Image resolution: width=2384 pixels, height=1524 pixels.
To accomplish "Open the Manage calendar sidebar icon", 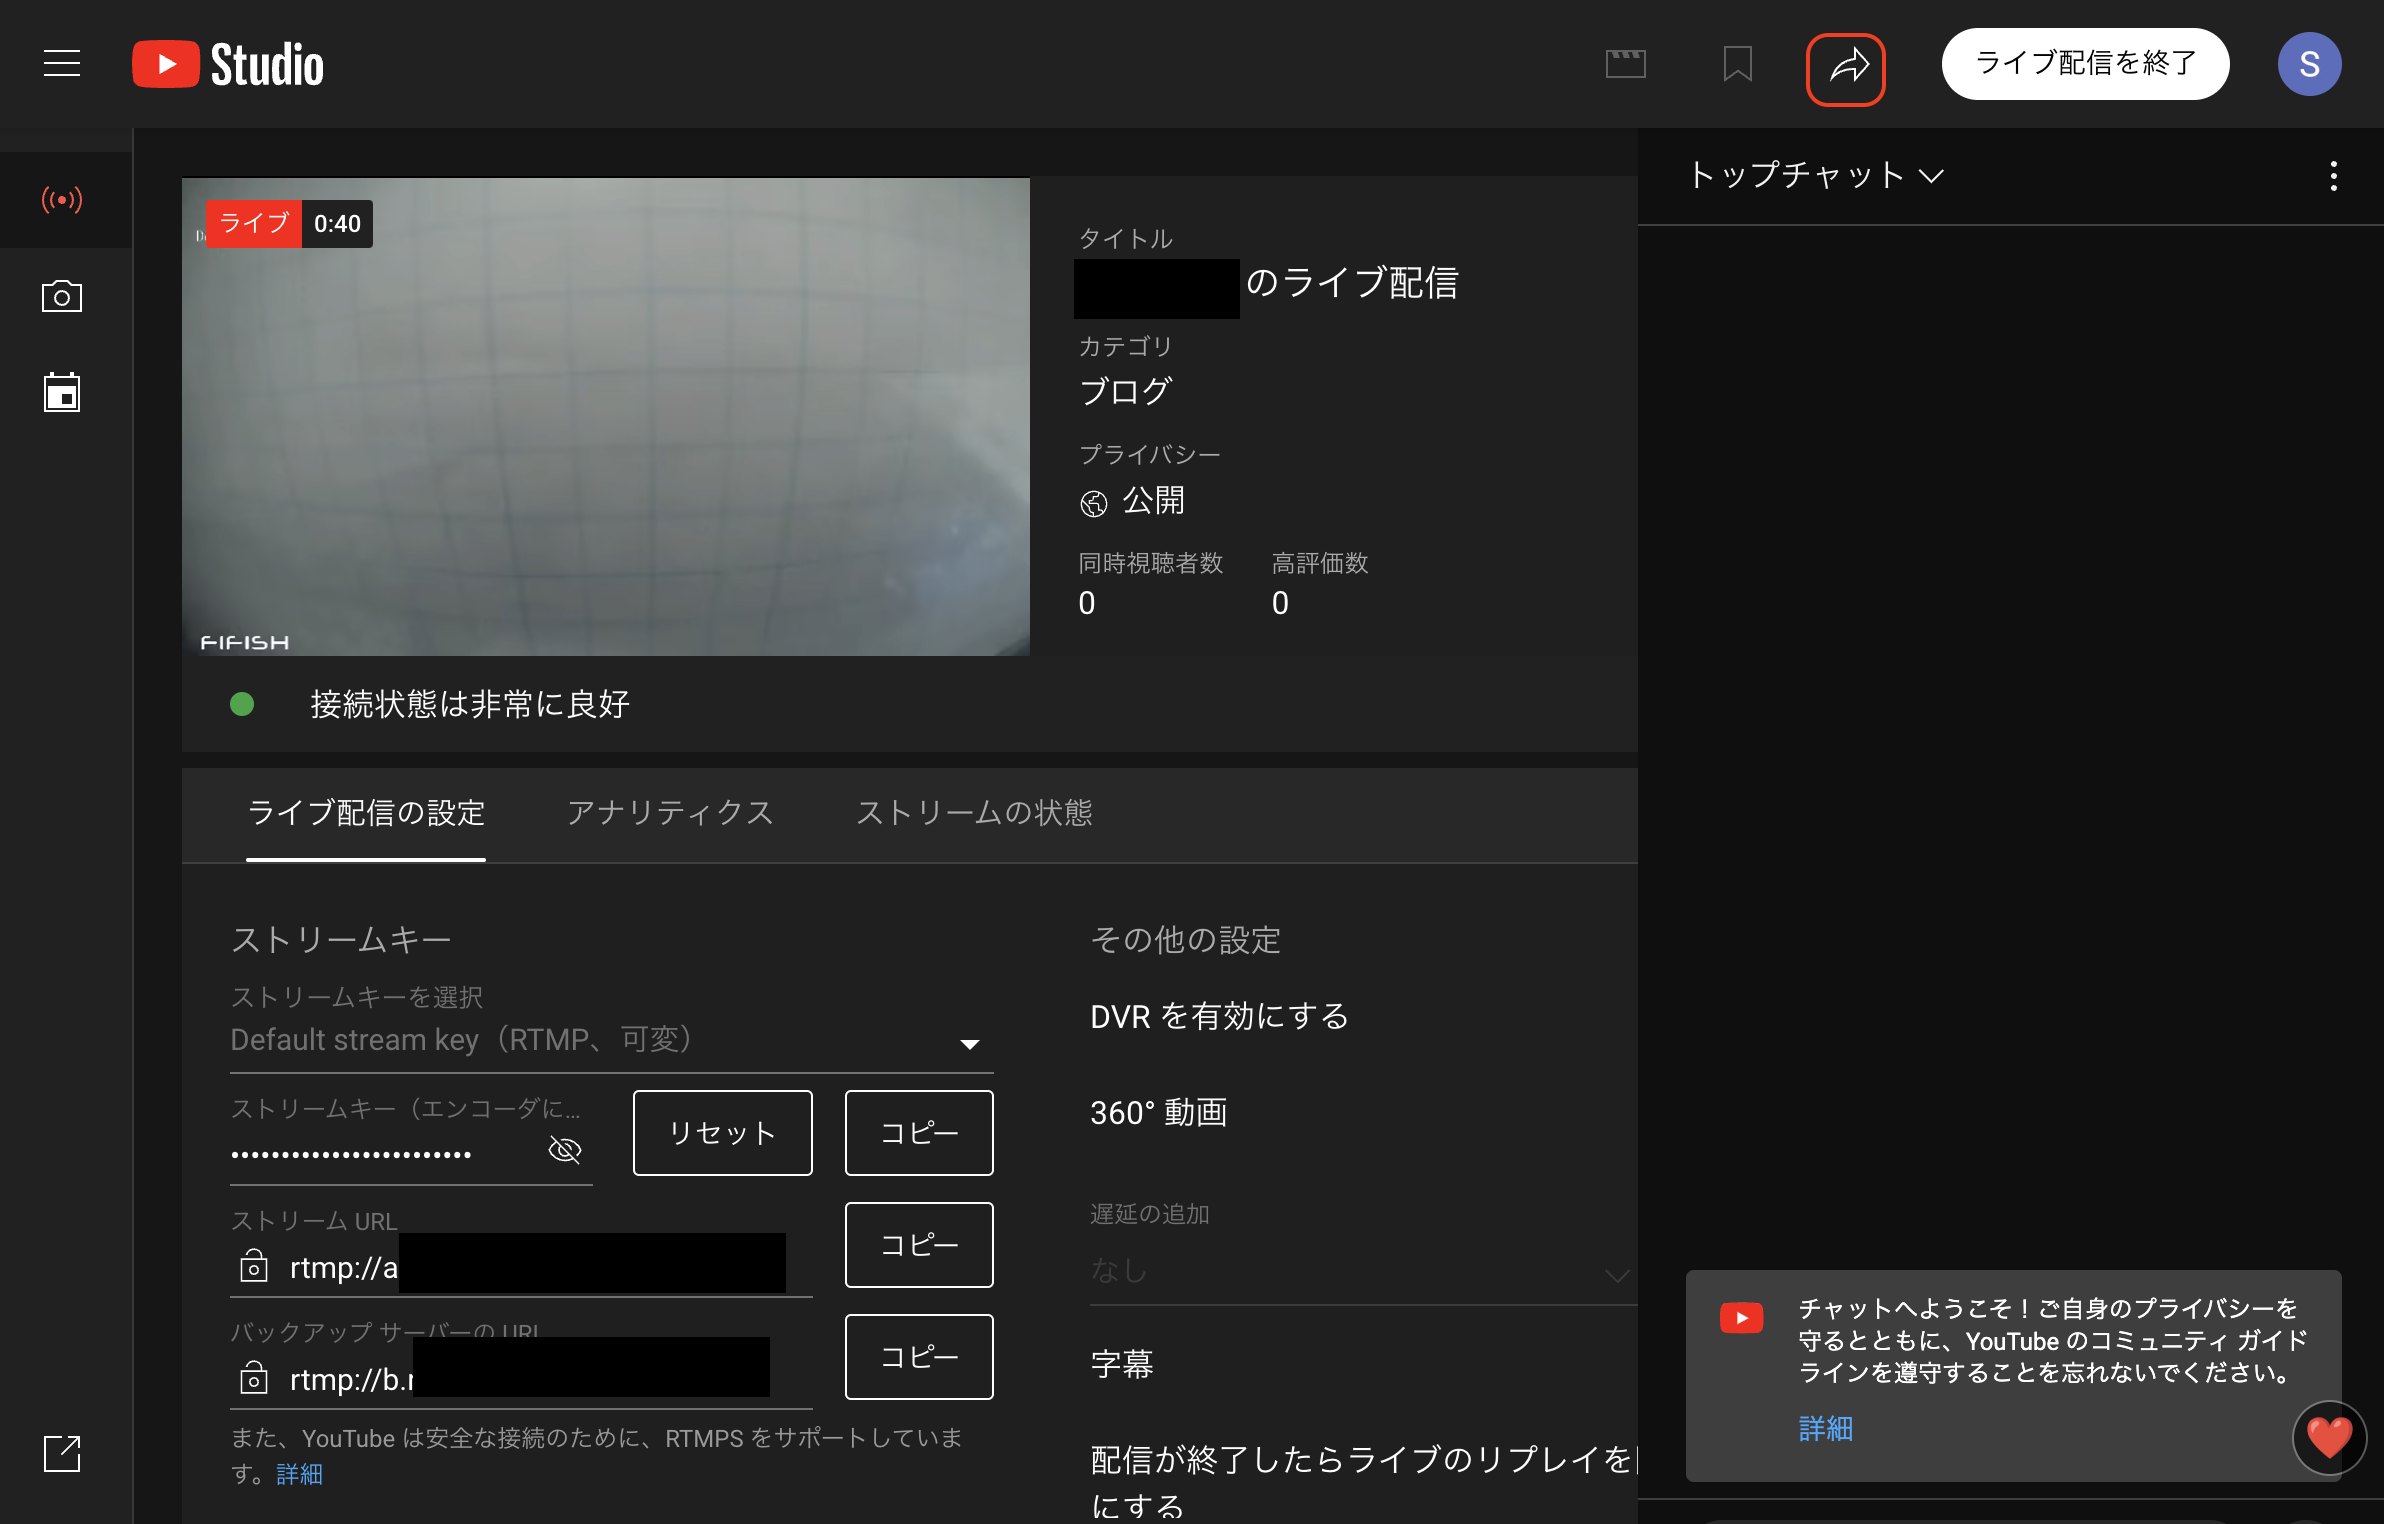I will [x=62, y=393].
